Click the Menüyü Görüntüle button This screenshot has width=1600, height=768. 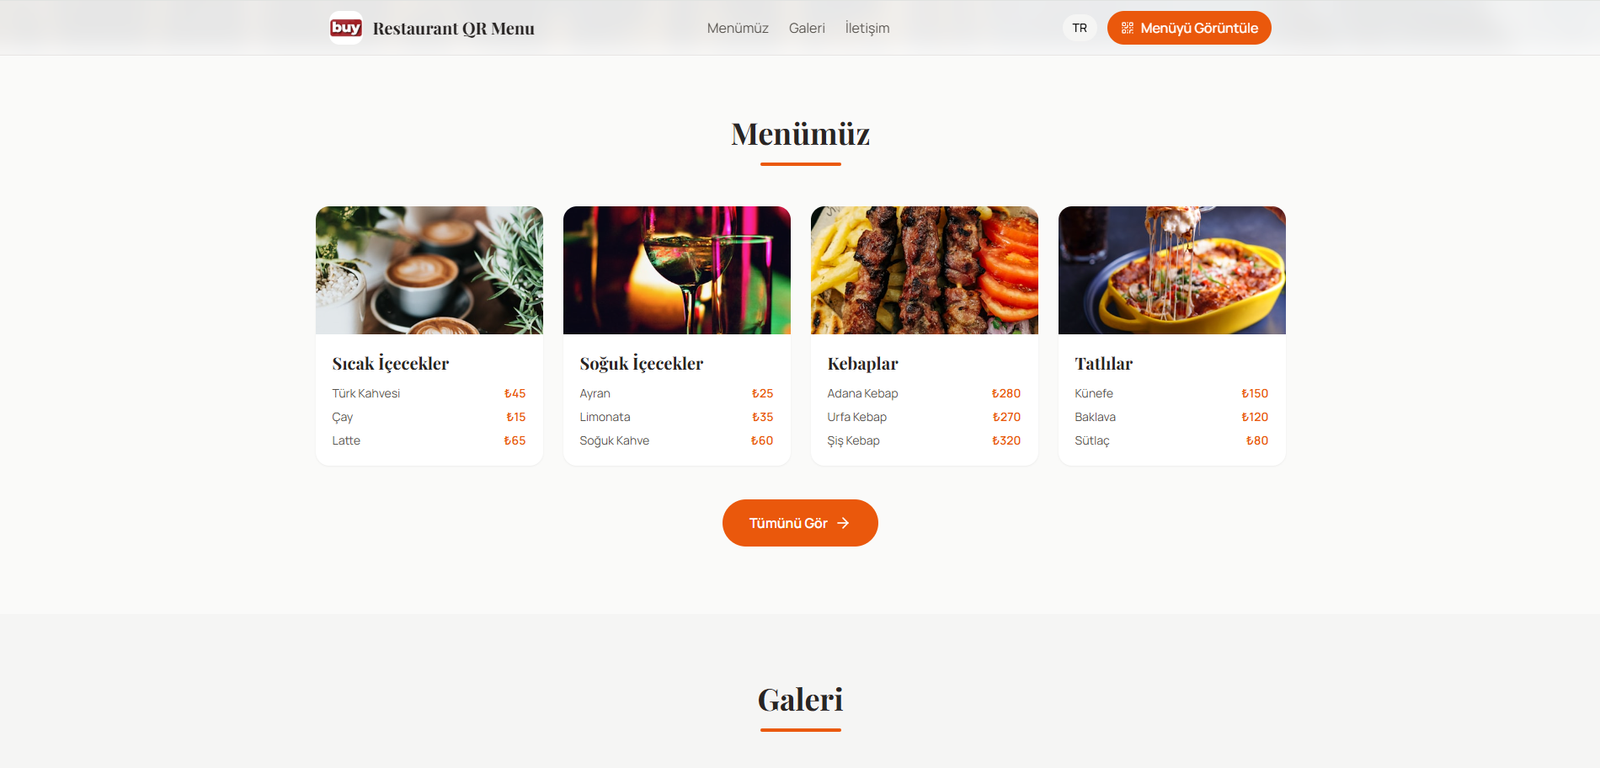point(1189,28)
